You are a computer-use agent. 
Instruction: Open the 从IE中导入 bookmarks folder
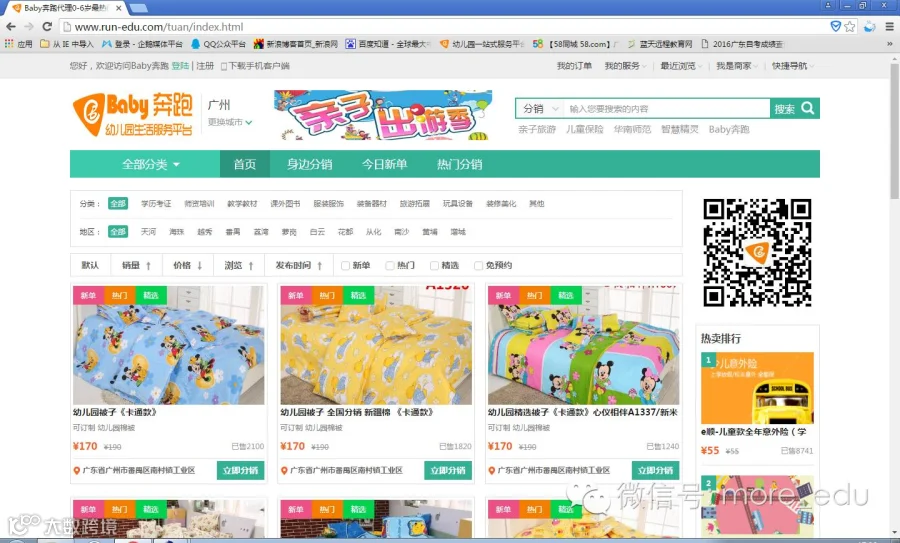(67, 44)
